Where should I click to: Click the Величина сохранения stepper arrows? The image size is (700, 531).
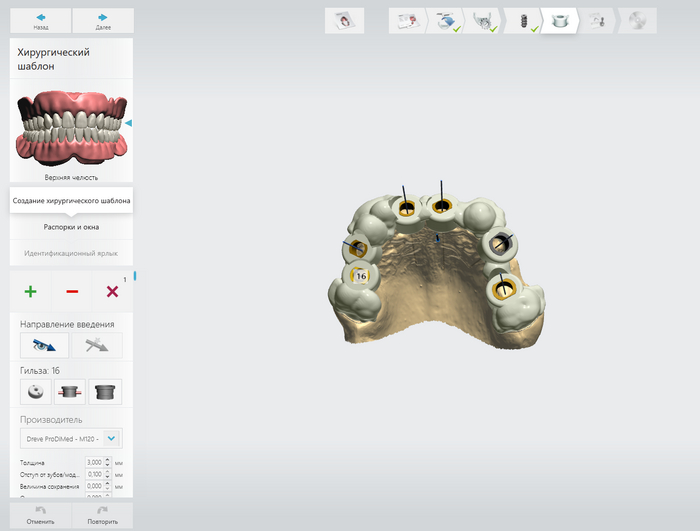pyautogui.click(x=108, y=486)
